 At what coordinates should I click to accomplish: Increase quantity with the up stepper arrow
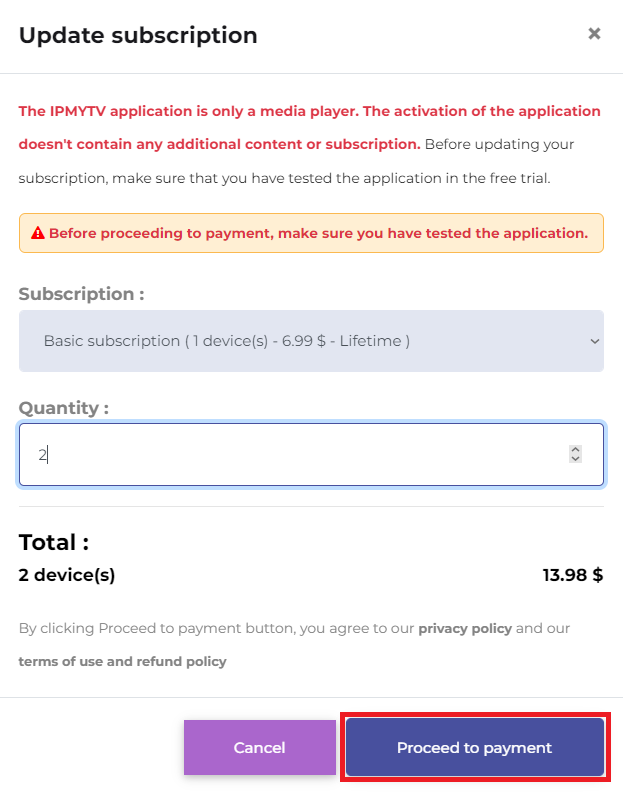(x=575, y=450)
